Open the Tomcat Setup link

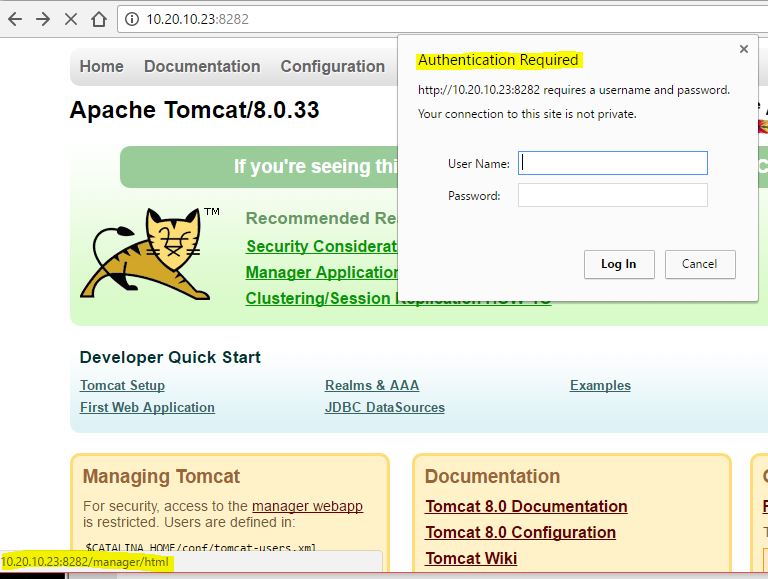click(122, 385)
